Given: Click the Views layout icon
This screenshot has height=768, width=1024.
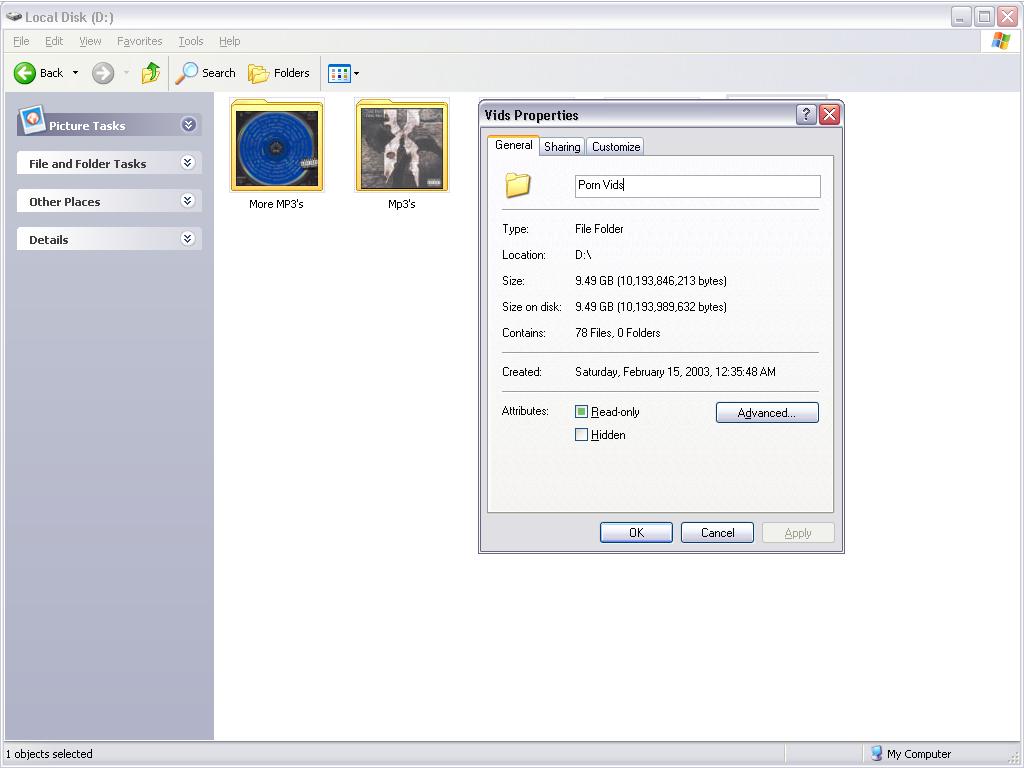Looking at the screenshot, I should 339,73.
